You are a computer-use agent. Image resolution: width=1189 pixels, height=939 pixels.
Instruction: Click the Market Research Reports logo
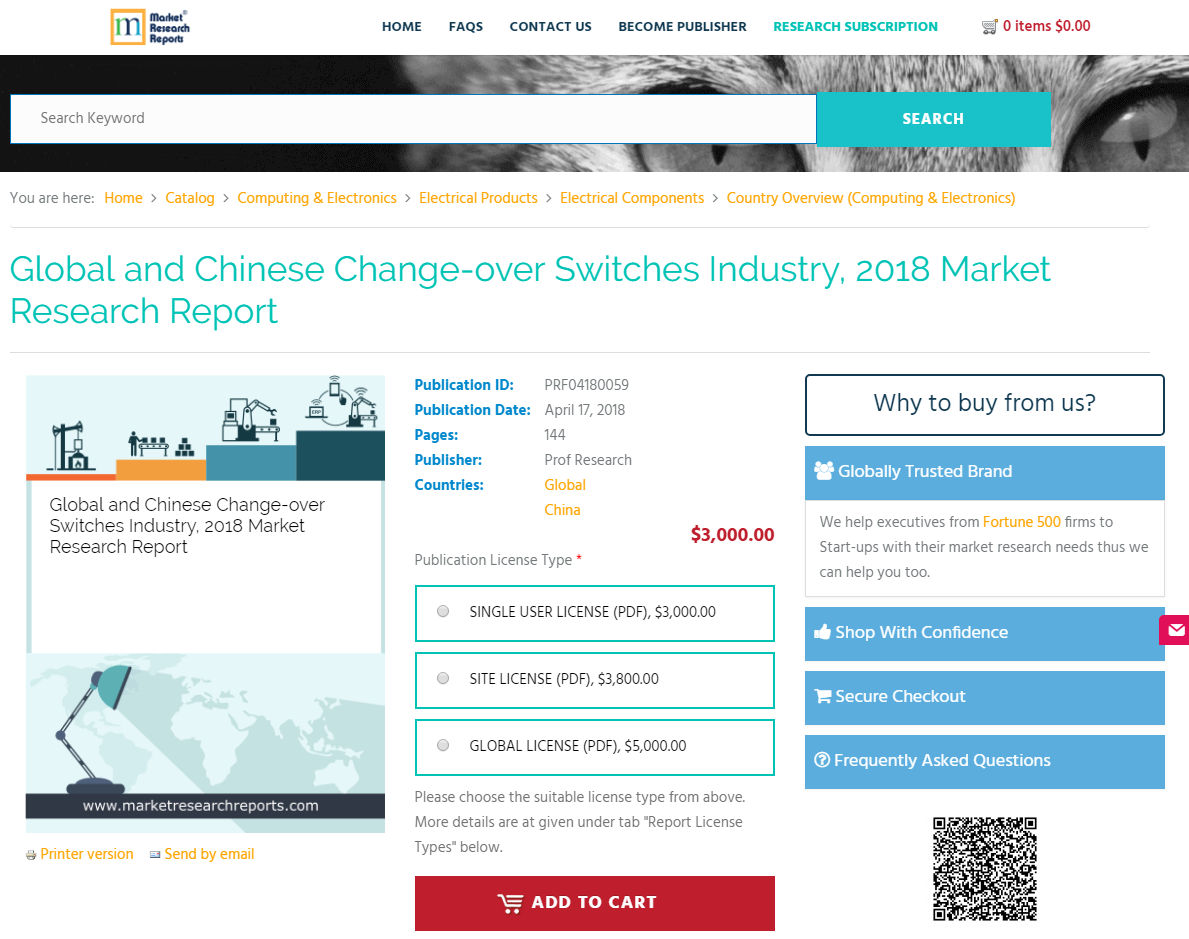(x=149, y=27)
